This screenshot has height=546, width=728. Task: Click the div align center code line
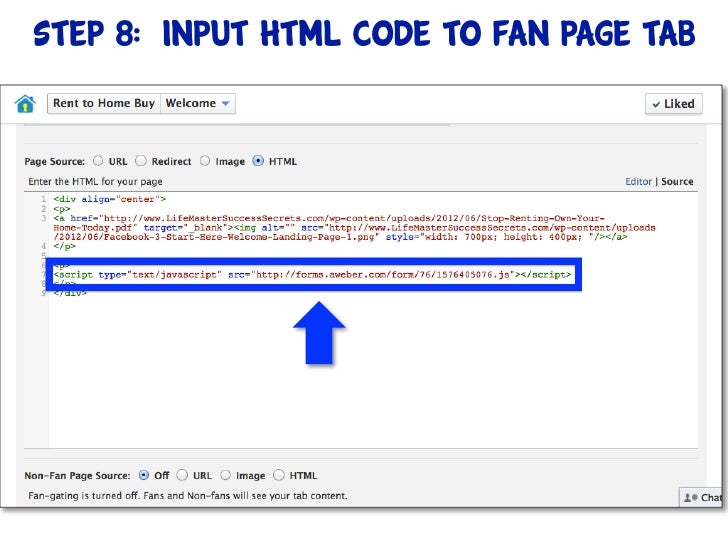[x=110, y=199]
